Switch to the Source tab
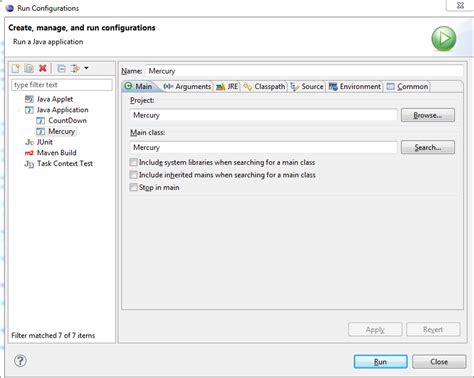This screenshot has height=378, width=474. click(x=307, y=86)
